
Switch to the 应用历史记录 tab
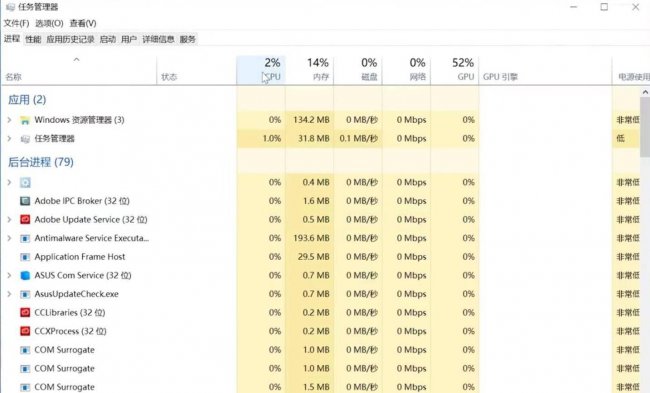(70, 39)
